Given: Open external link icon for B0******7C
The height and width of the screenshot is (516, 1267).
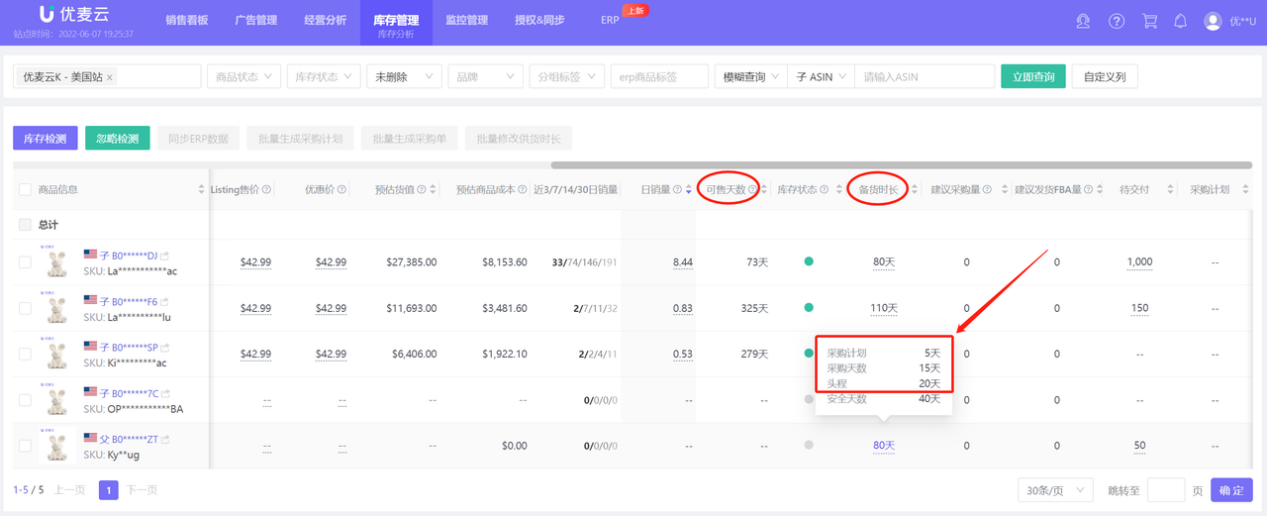Looking at the screenshot, I should [164, 393].
